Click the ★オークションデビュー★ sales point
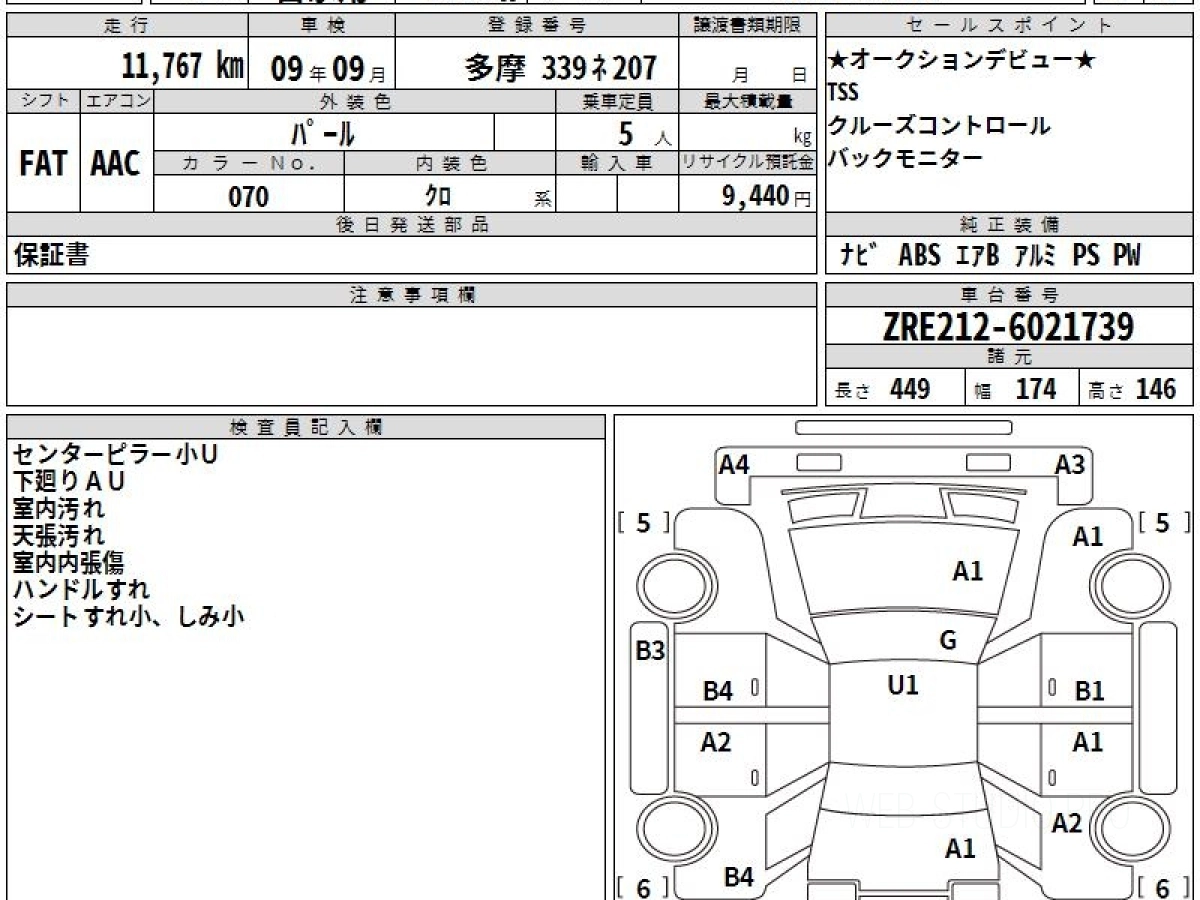1200x900 pixels. (962, 61)
